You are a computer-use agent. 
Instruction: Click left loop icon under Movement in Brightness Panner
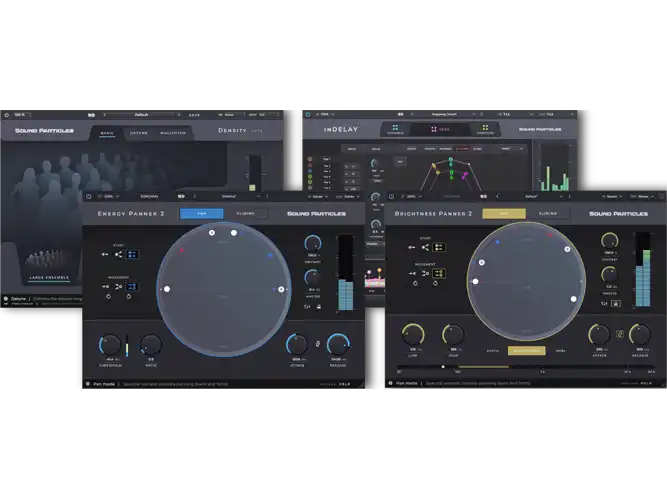[x=415, y=283]
